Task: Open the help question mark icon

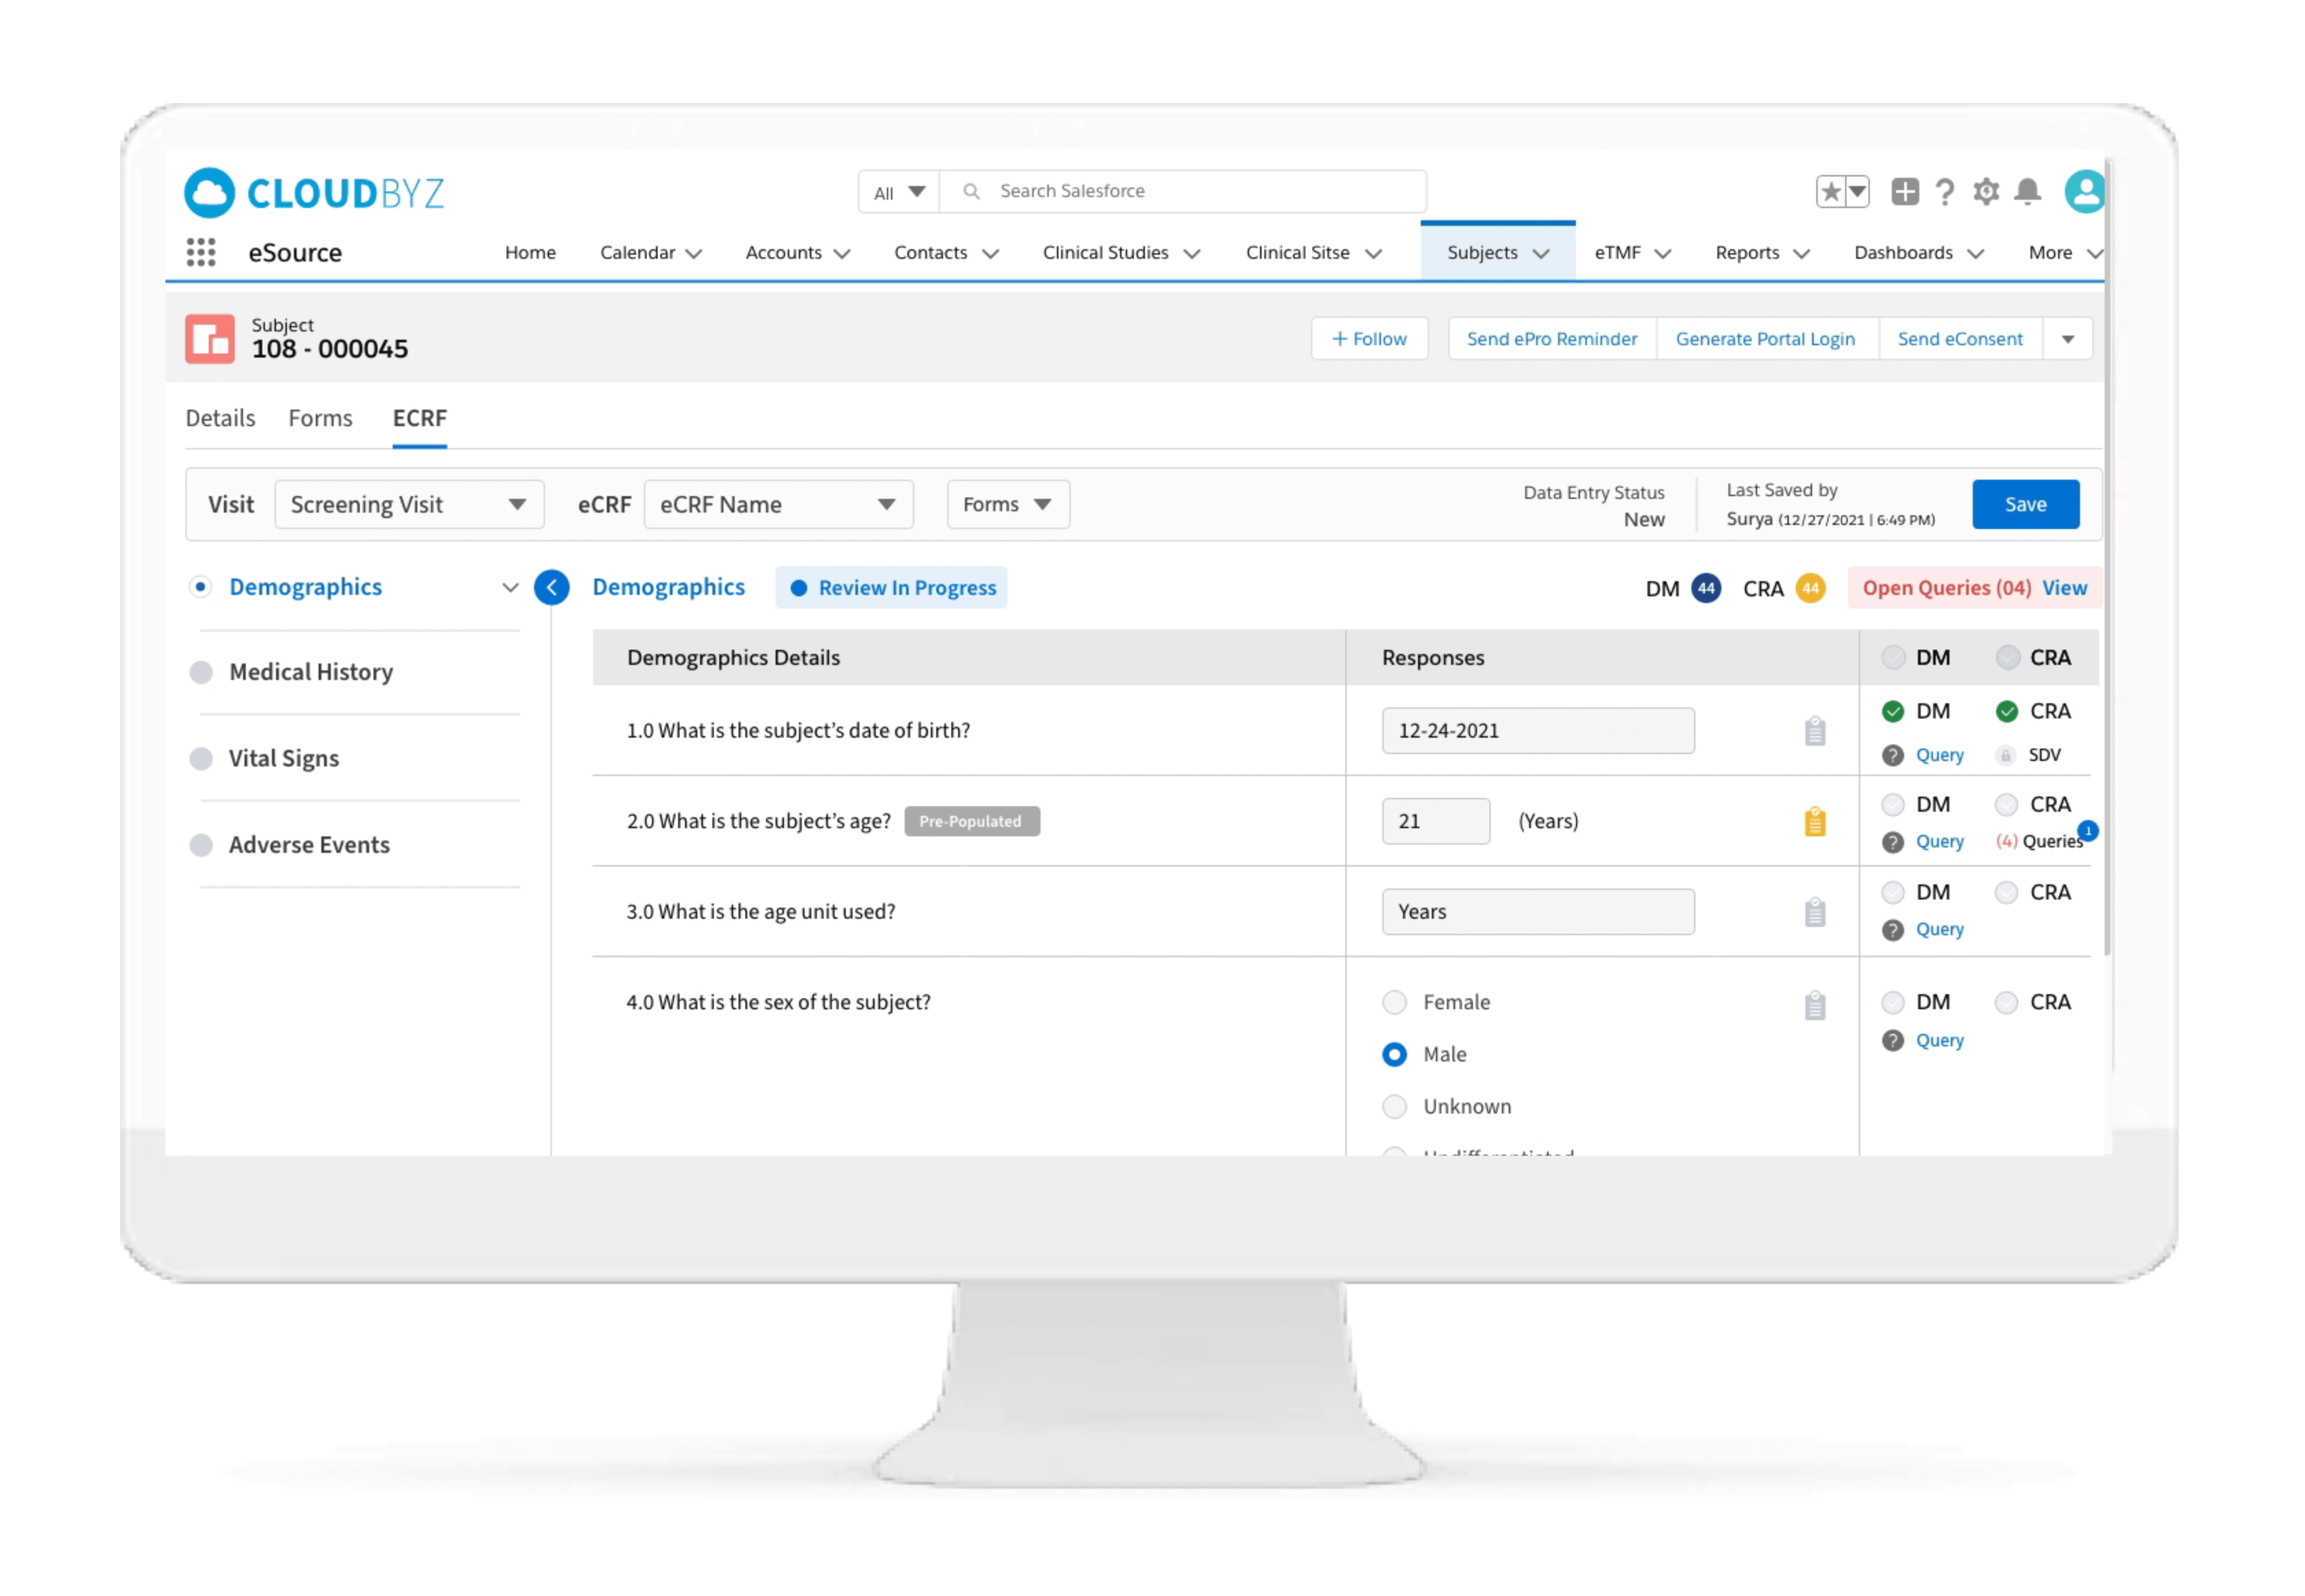Action: 1945,192
